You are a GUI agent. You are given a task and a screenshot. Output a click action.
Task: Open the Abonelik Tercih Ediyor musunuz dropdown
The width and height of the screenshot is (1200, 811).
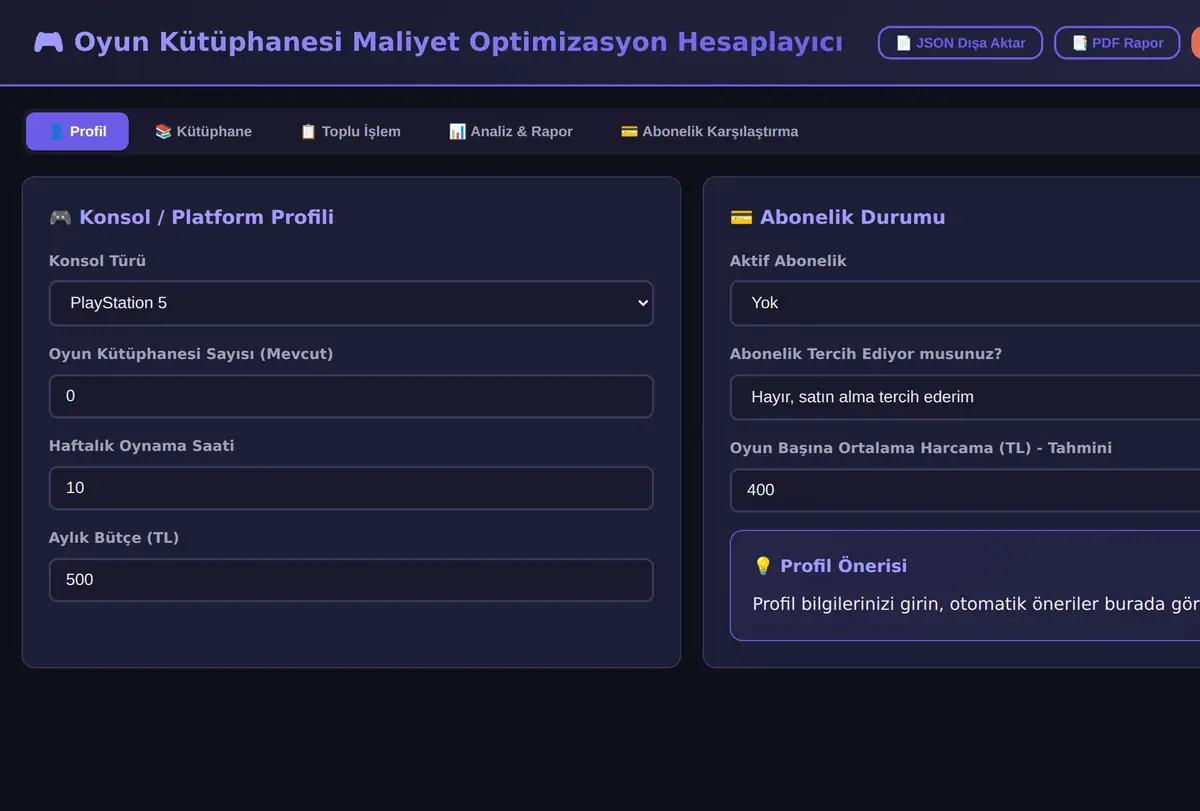pyautogui.click(x=965, y=397)
